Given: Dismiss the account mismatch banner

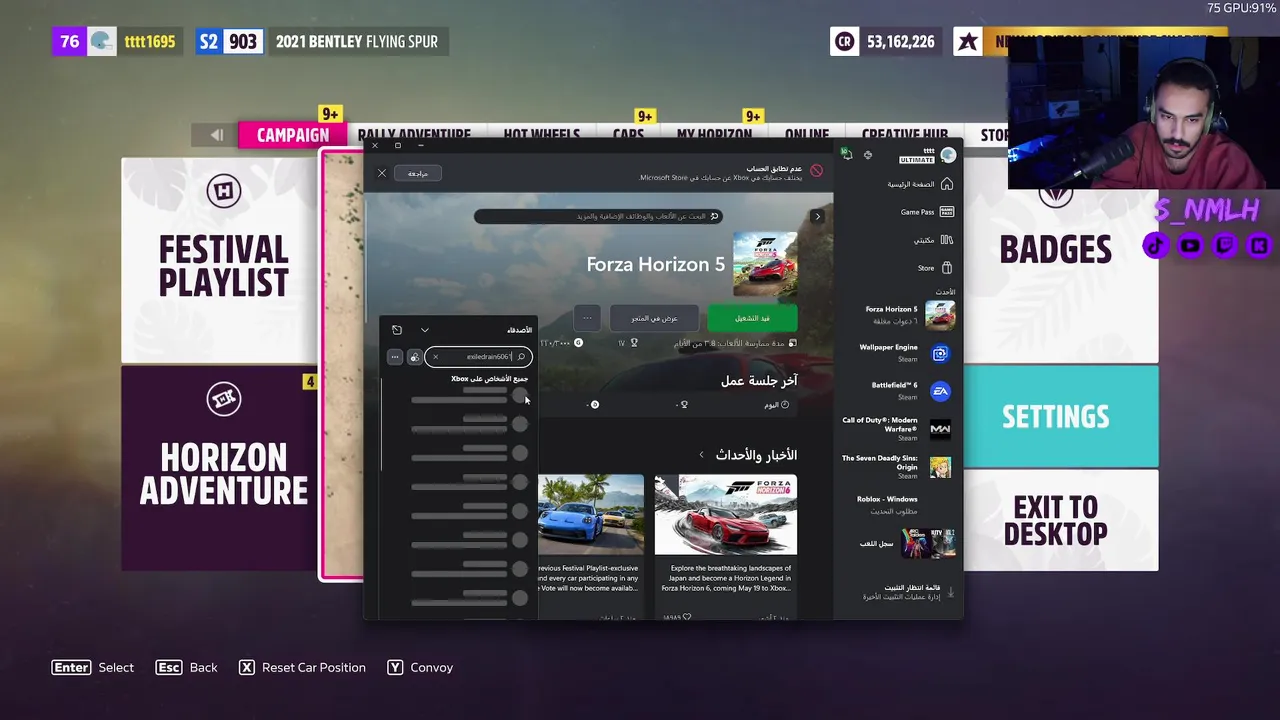Looking at the screenshot, I should tap(381, 173).
